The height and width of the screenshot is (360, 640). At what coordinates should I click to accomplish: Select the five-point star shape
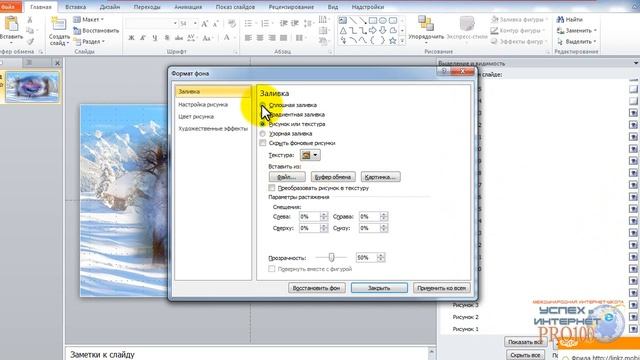(393, 41)
